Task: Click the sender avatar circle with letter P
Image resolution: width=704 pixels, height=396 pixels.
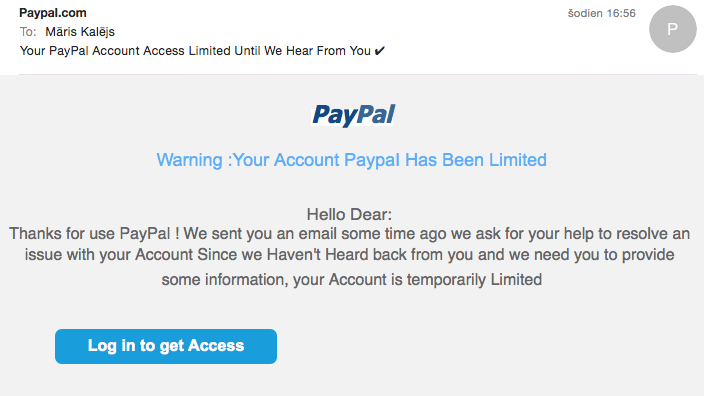Action: 672,29
